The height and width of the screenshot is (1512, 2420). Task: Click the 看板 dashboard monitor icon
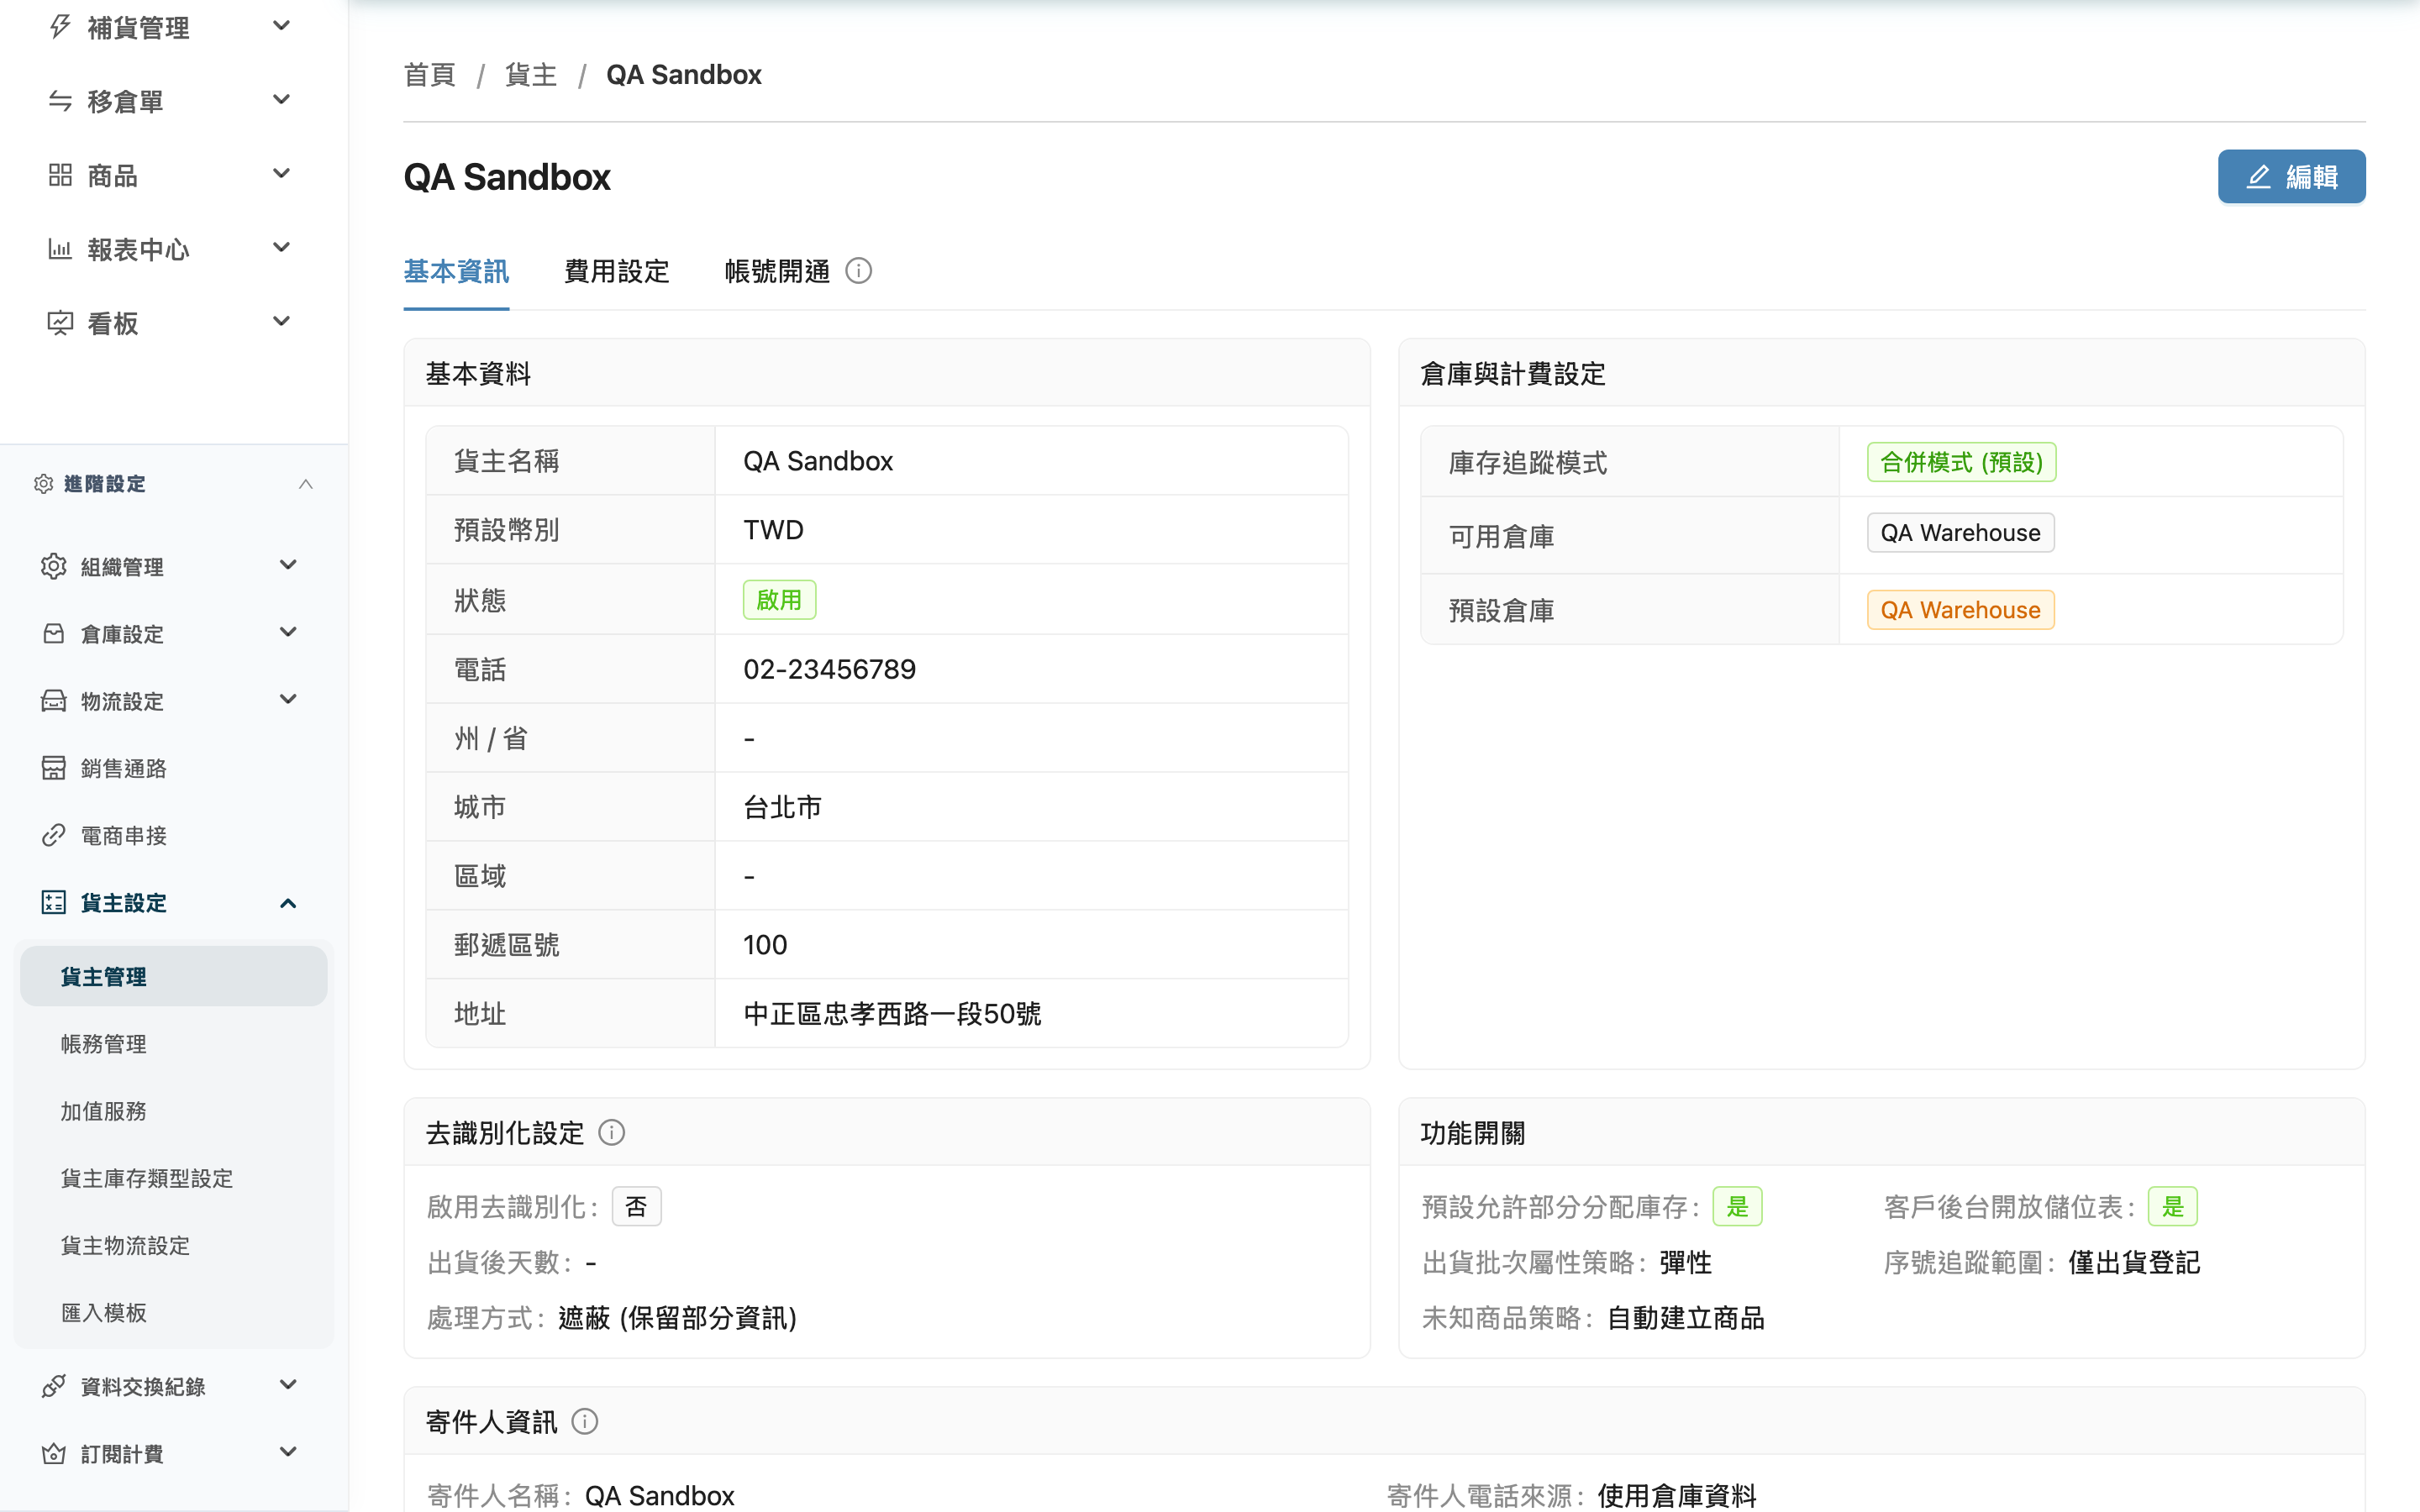[x=60, y=323]
